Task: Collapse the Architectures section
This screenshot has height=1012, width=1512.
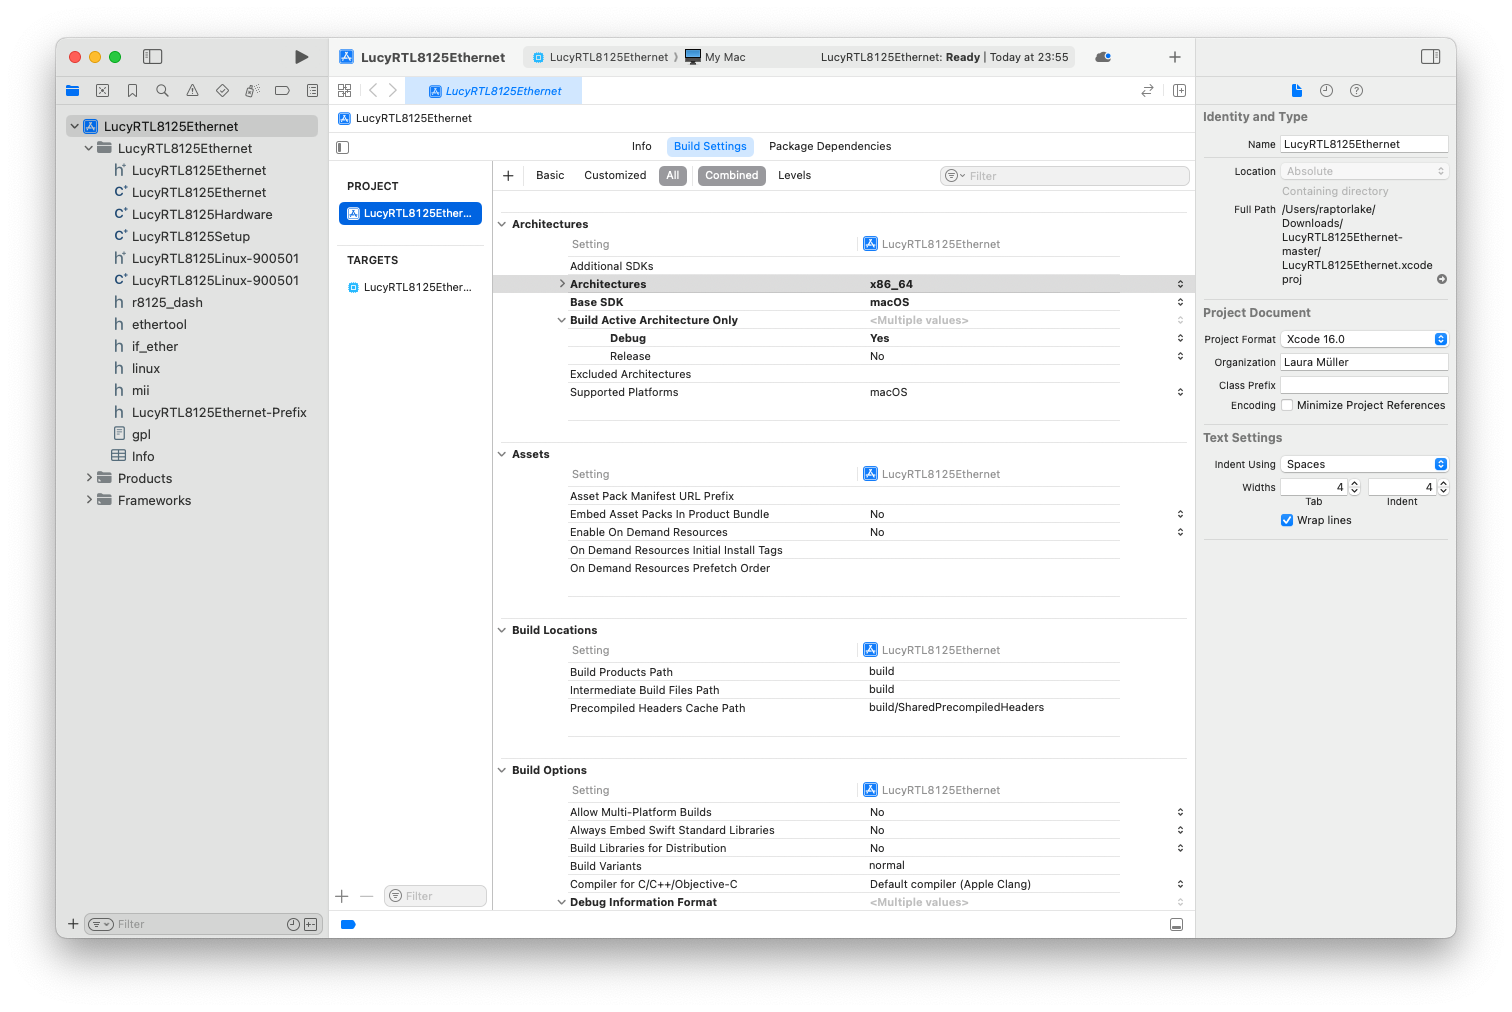Action: click(502, 225)
